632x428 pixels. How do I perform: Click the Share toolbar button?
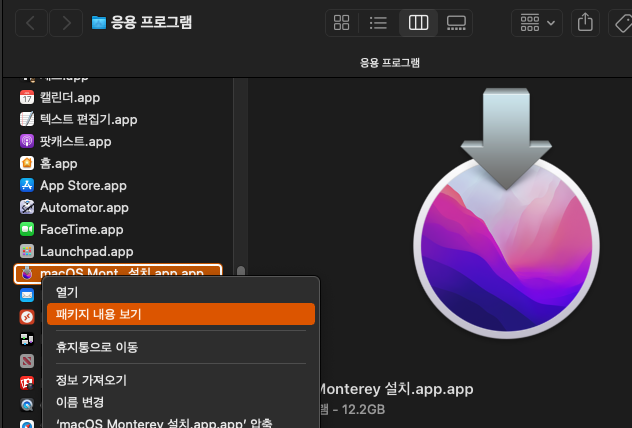[585, 23]
